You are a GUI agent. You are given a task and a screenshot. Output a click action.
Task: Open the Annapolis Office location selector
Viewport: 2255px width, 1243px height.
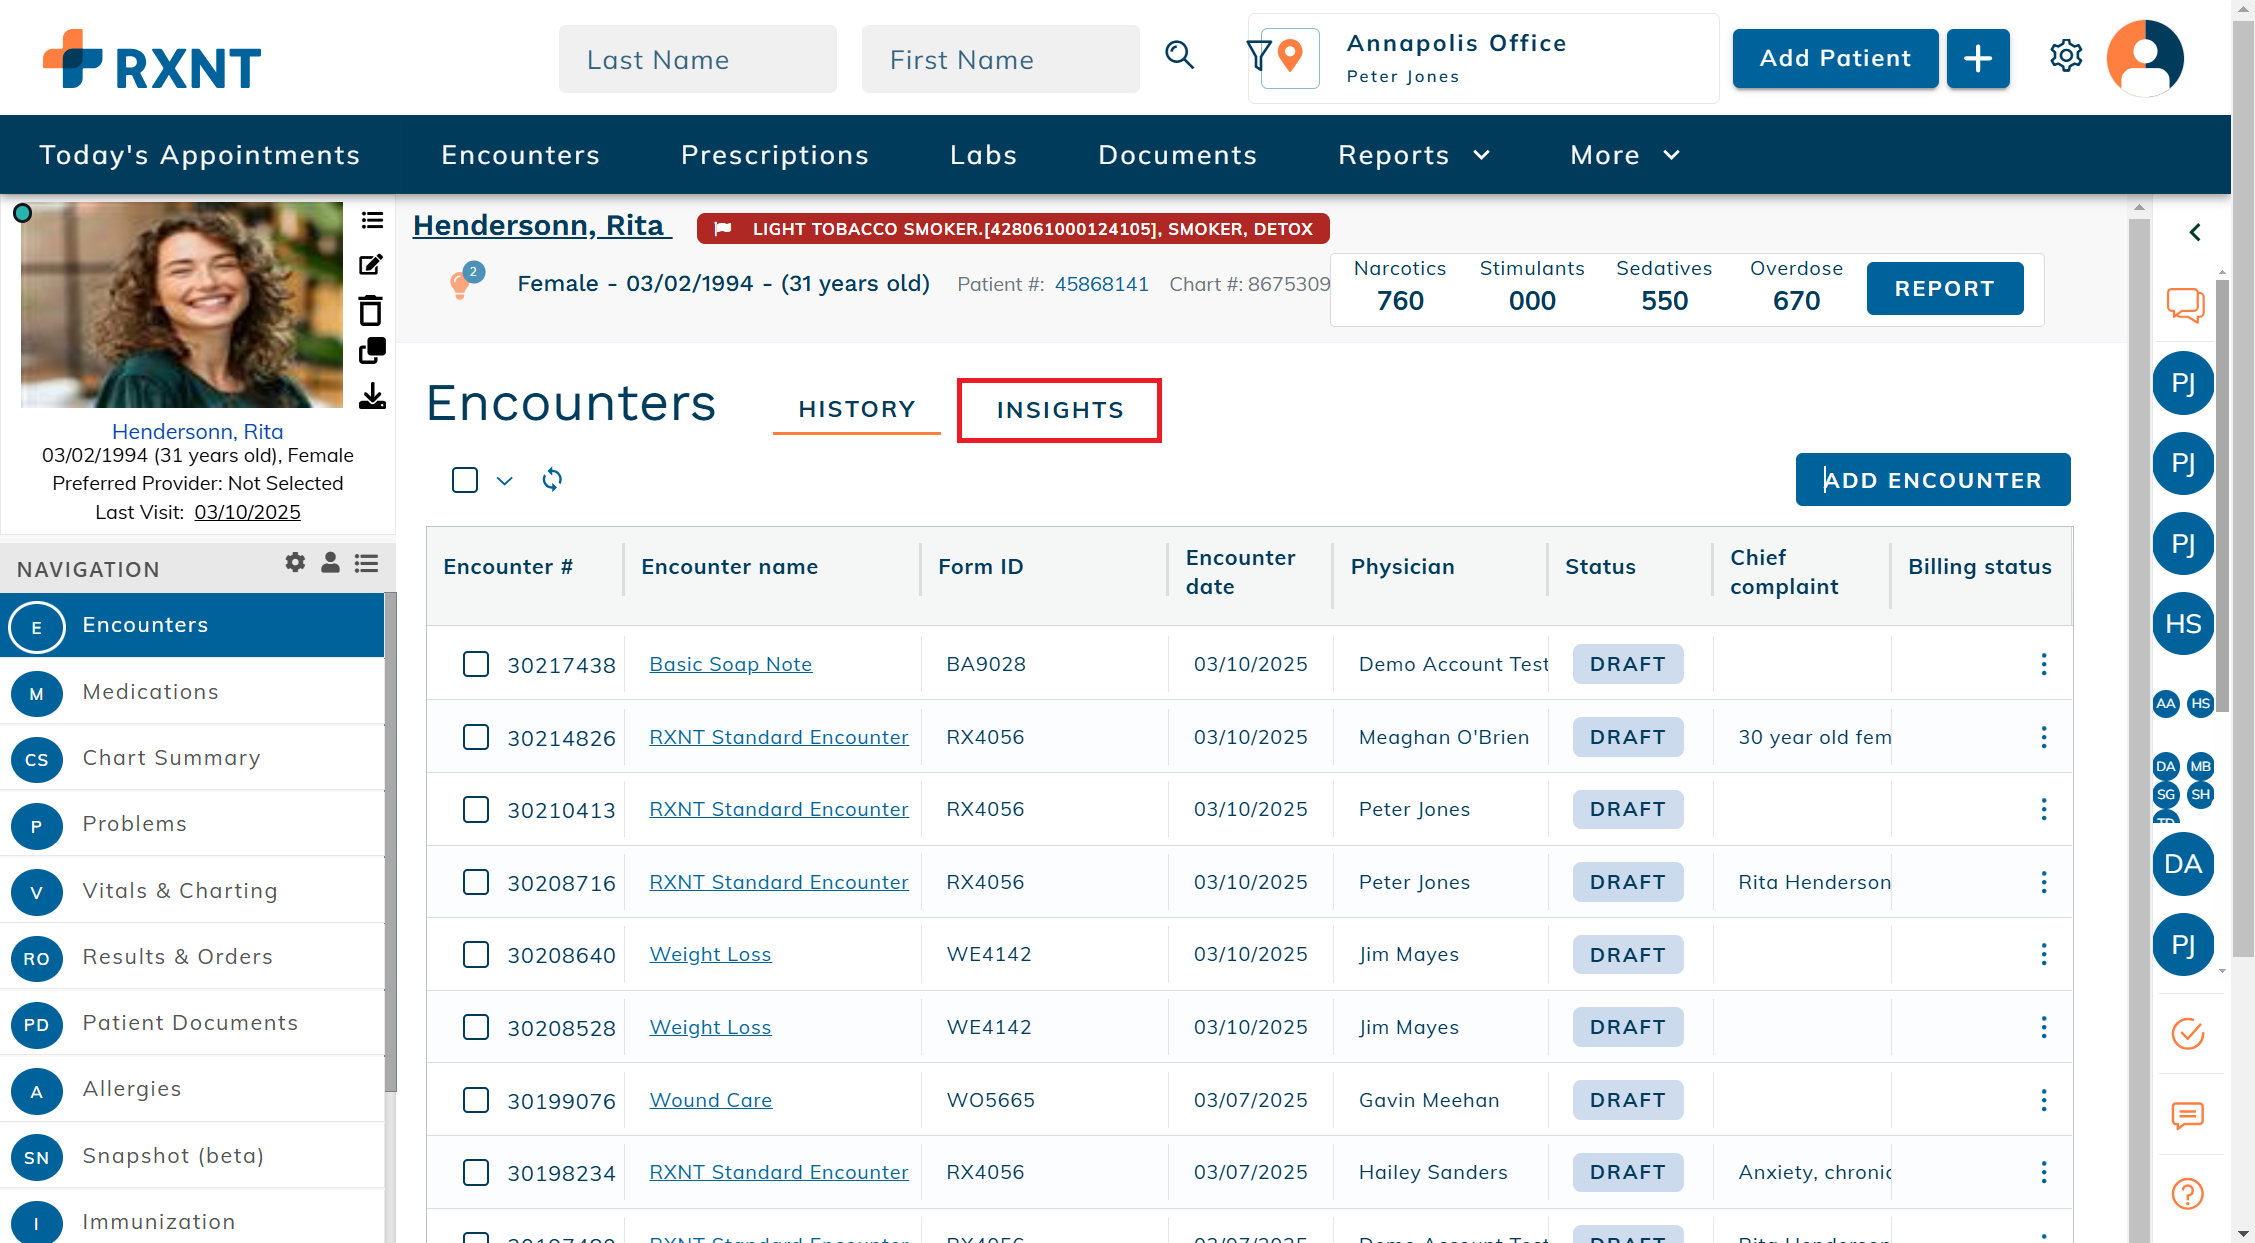click(x=1483, y=58)
